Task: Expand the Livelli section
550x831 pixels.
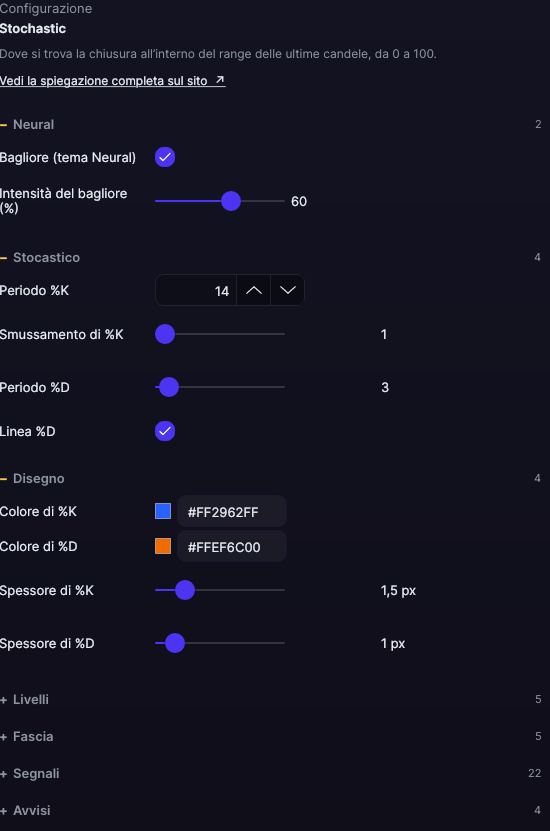Action: pyautogui.click(x=24, y=700)
